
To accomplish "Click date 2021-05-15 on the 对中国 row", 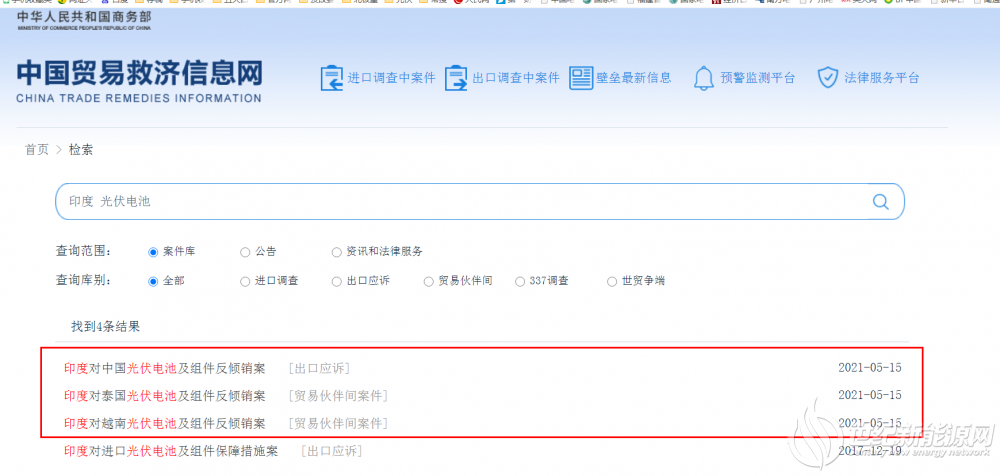I will tap(870, 368).
